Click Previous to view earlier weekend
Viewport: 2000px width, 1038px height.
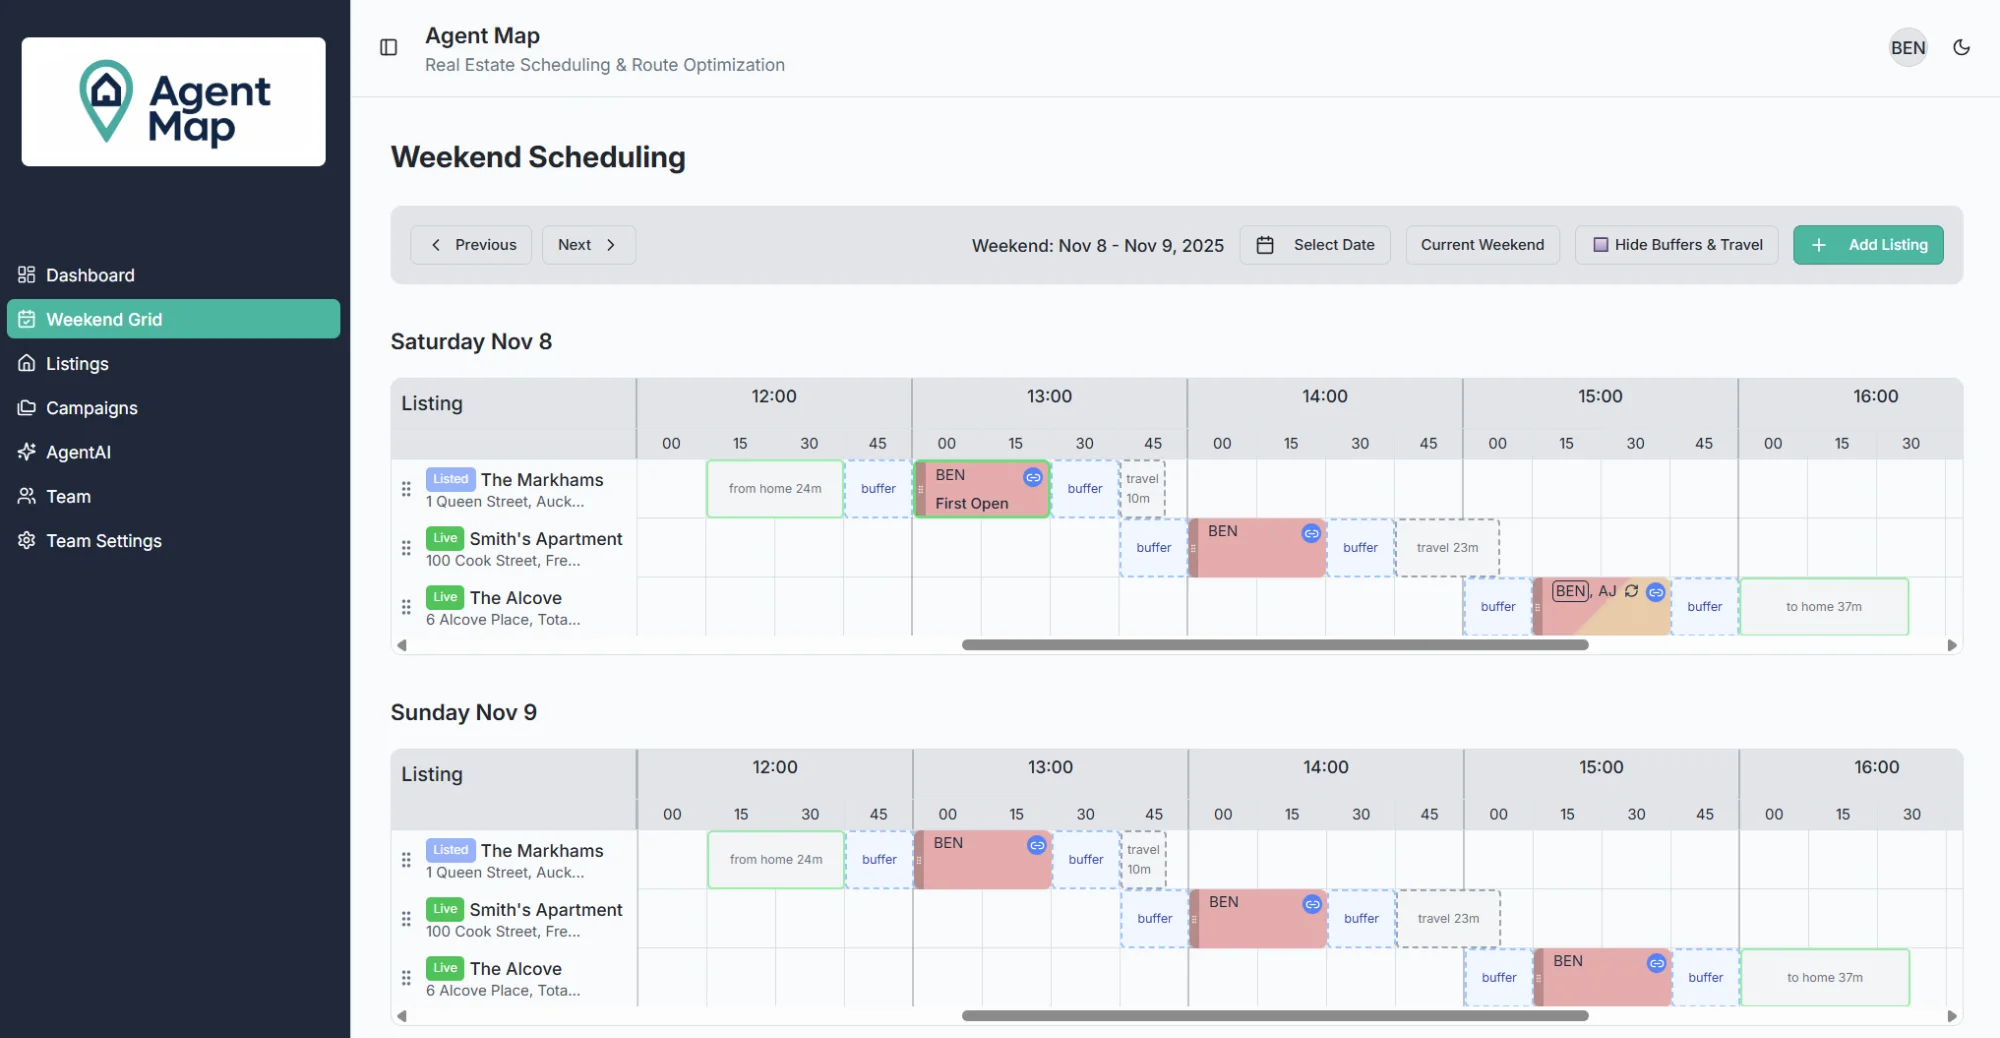pos(470,245)
